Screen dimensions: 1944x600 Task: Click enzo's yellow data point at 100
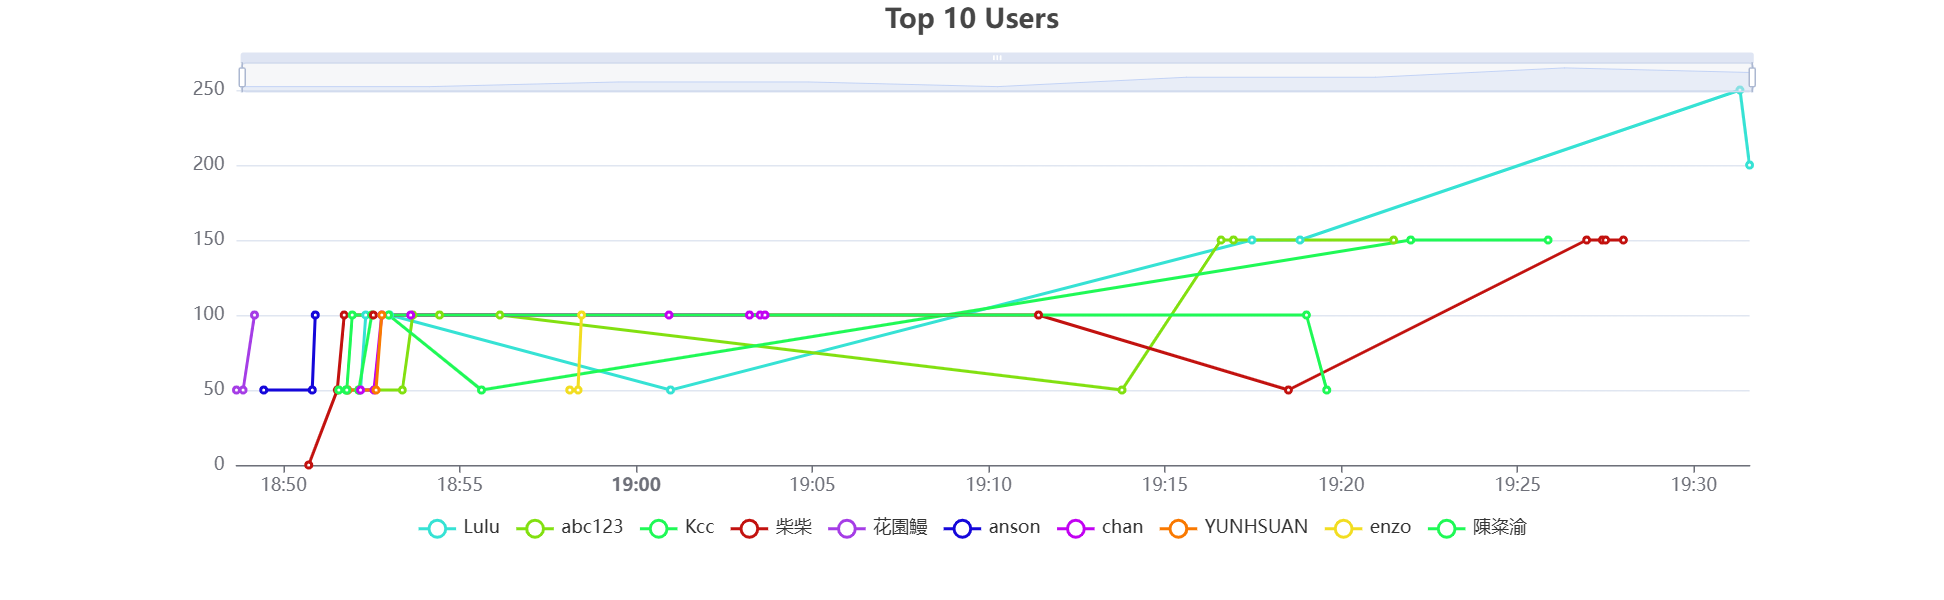pyautogui.click(x=581, y=315)
